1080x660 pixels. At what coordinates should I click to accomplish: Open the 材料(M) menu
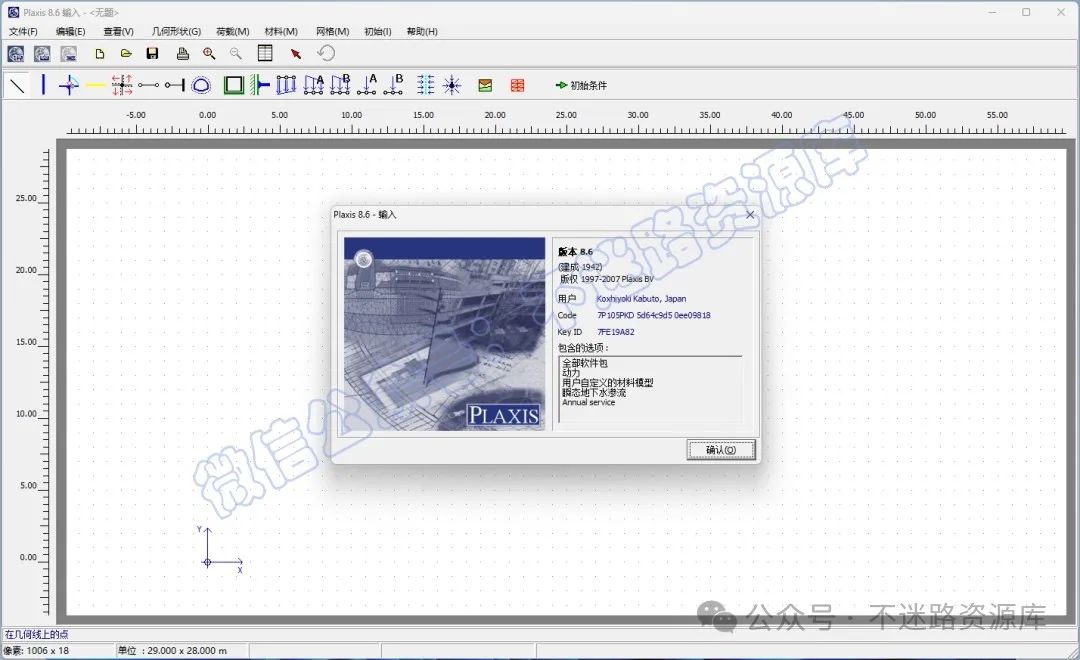pyautogui.click(x=281, y=31)
